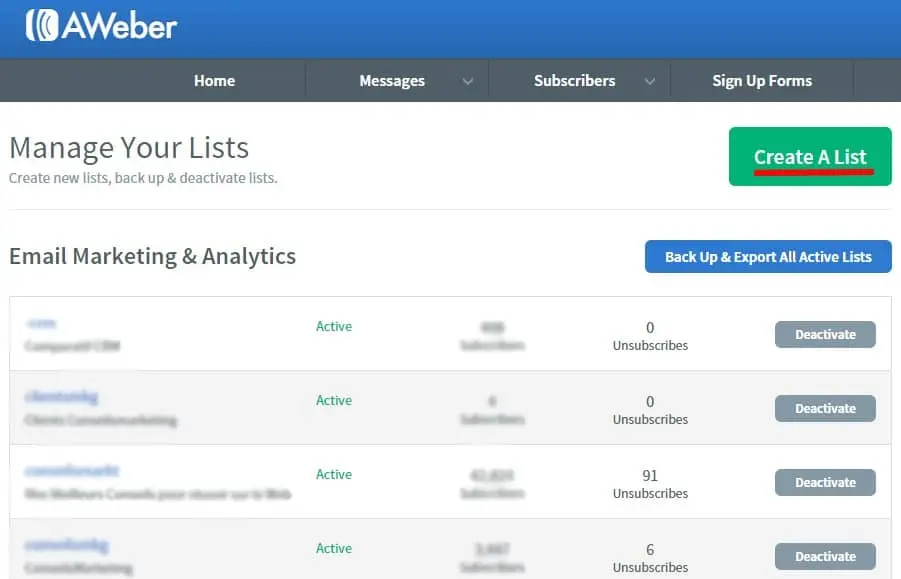Expand the Messages dropdown chevron
Screen dimensions: 901x579
468,81
